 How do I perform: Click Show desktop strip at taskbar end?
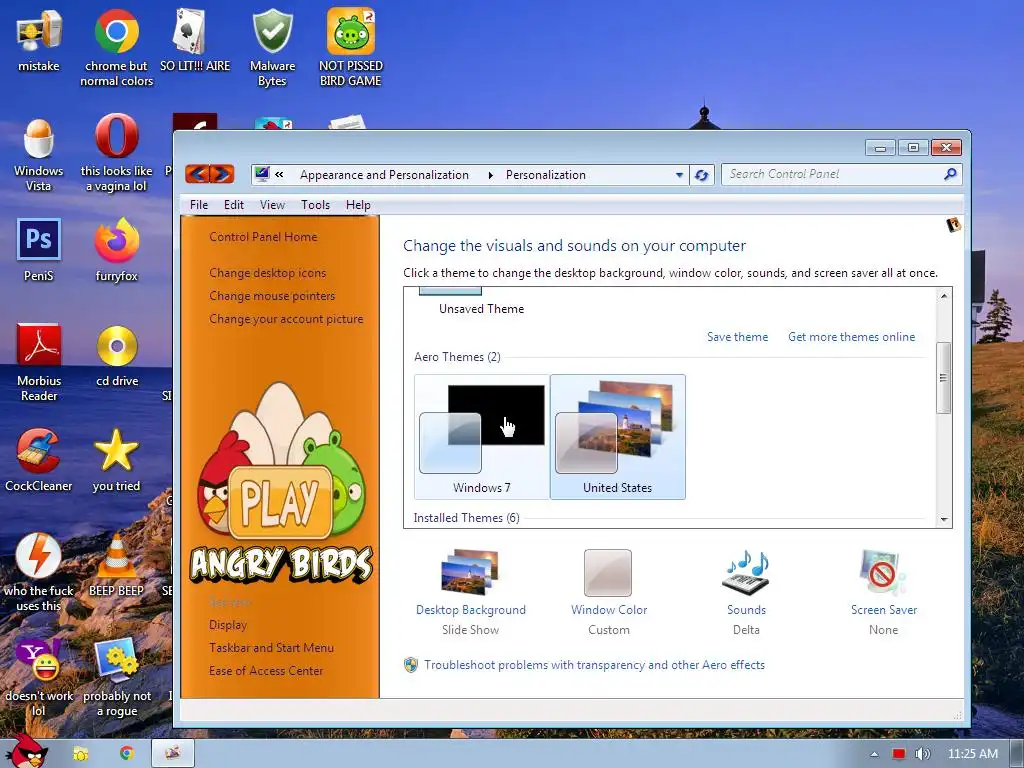(1017, 754)
